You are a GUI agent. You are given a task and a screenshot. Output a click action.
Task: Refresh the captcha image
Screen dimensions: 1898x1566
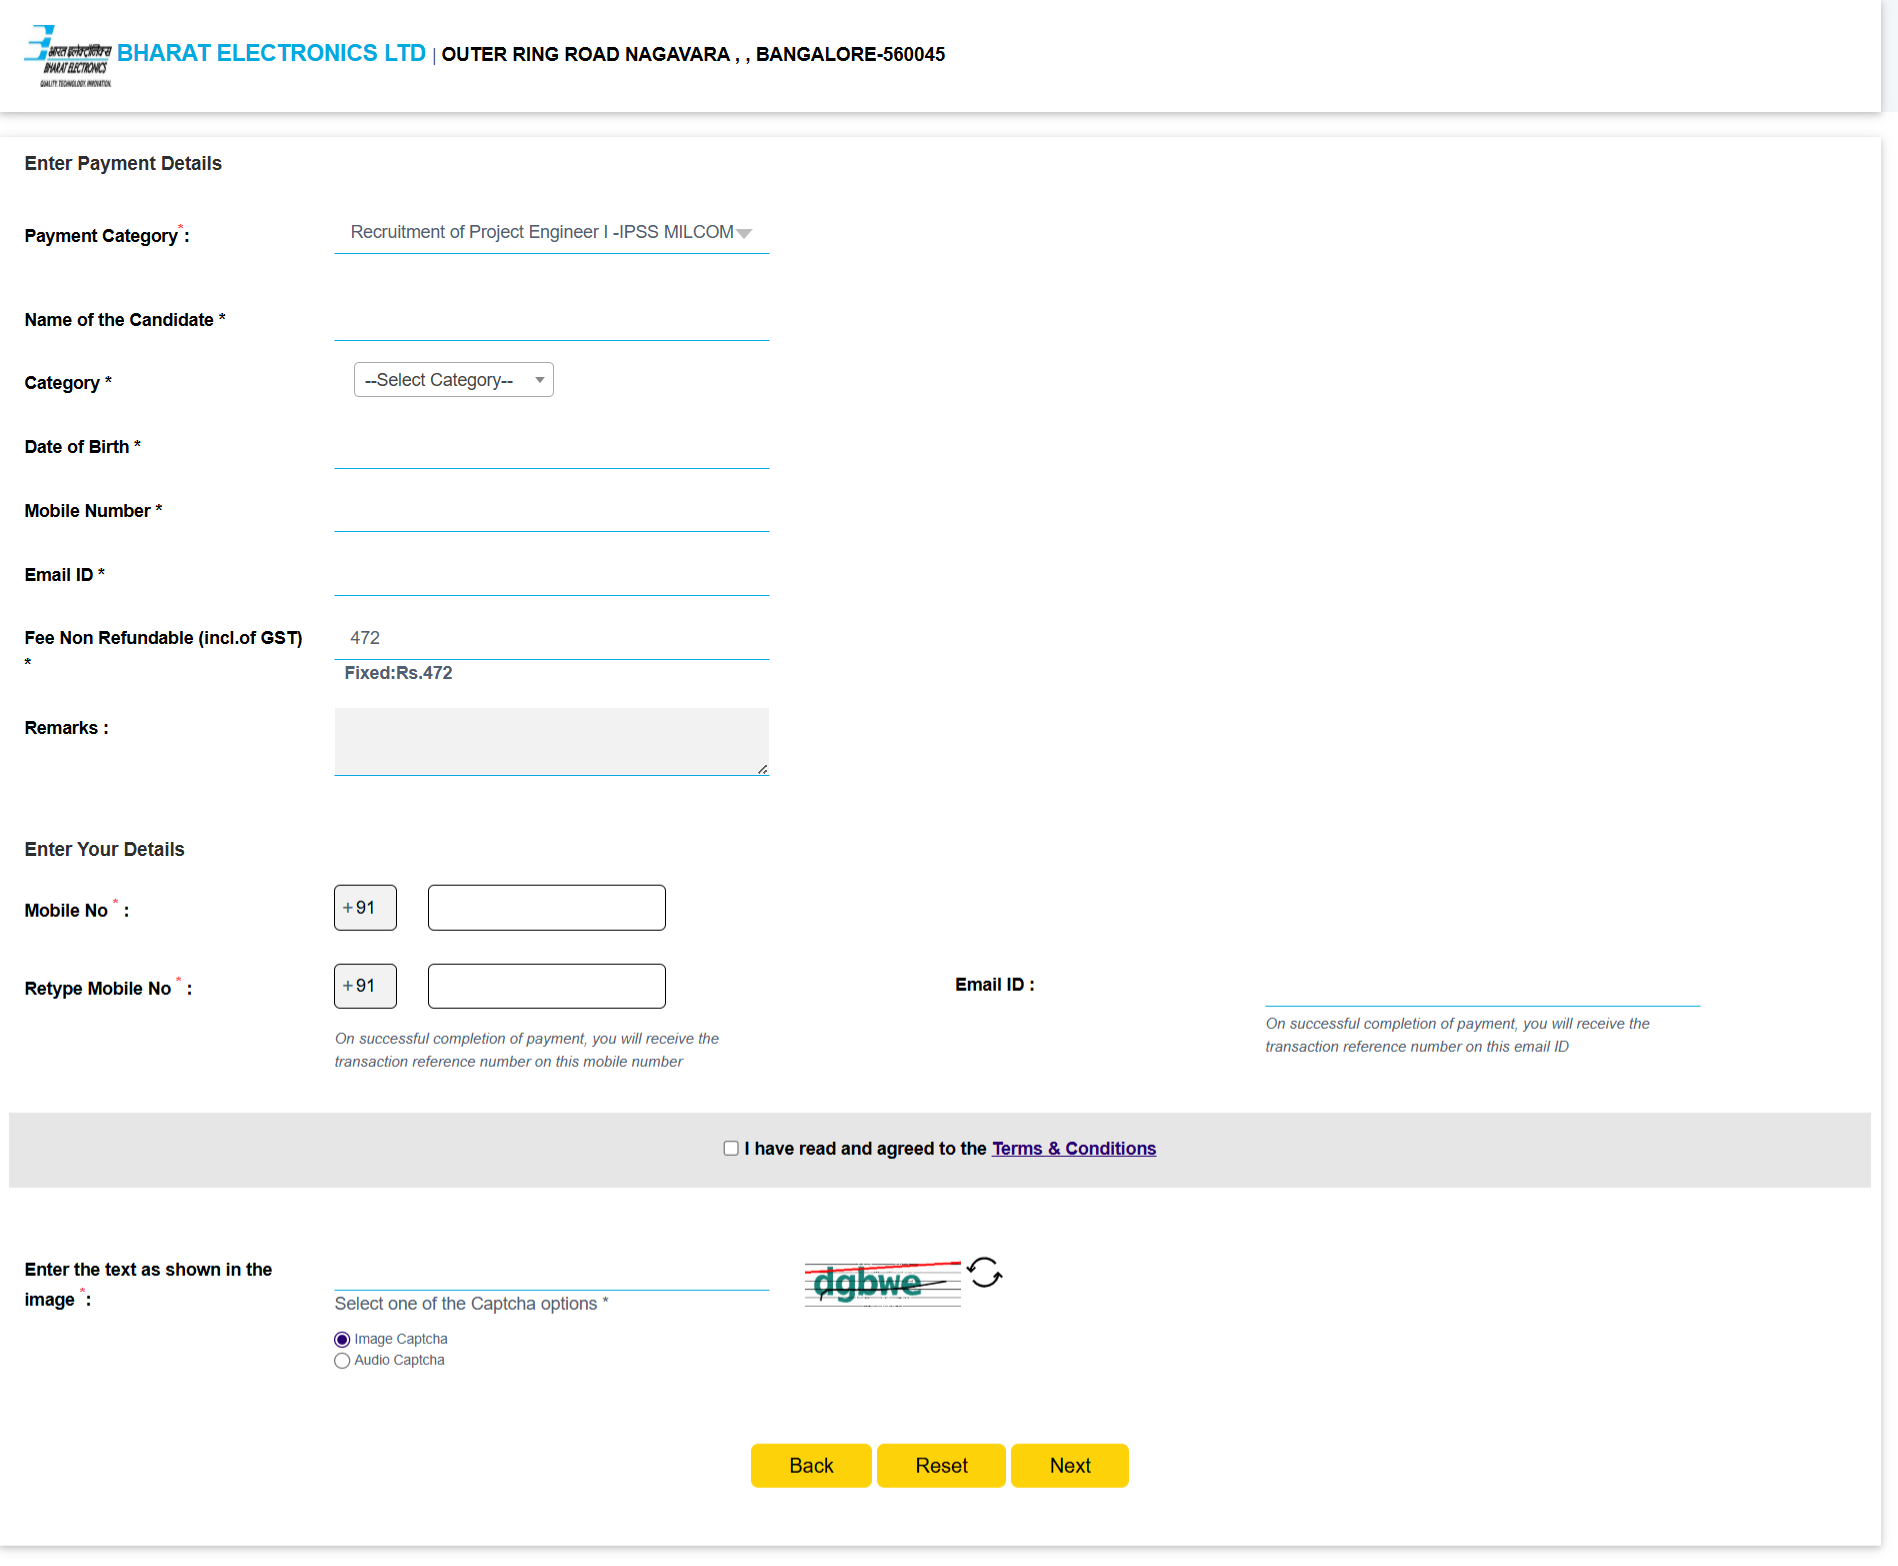(x=984, y=1272)
